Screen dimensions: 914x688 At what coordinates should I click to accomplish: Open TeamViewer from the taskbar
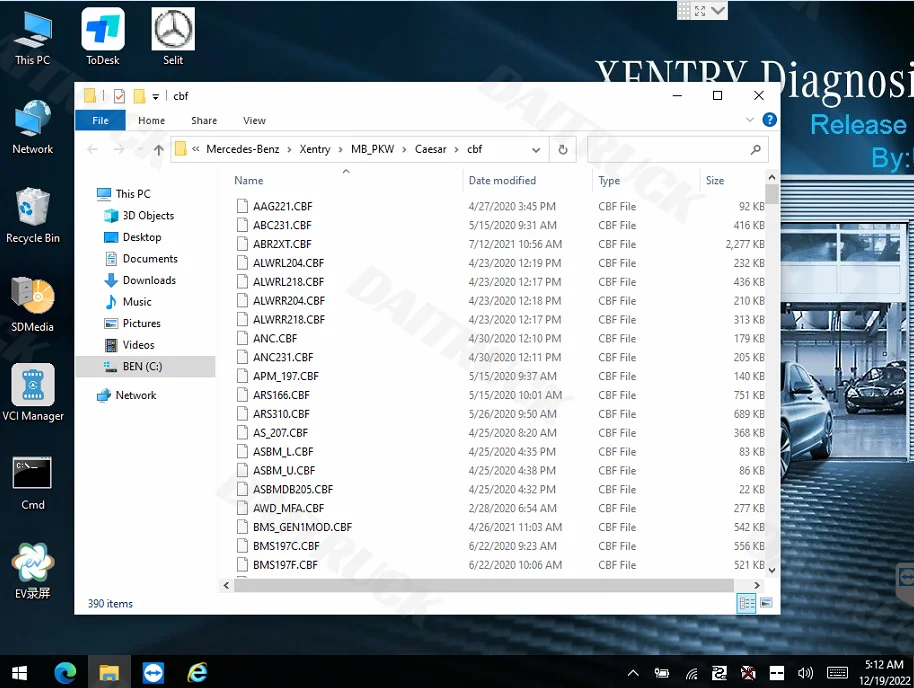pyautogui.click(x=153, y=673)
